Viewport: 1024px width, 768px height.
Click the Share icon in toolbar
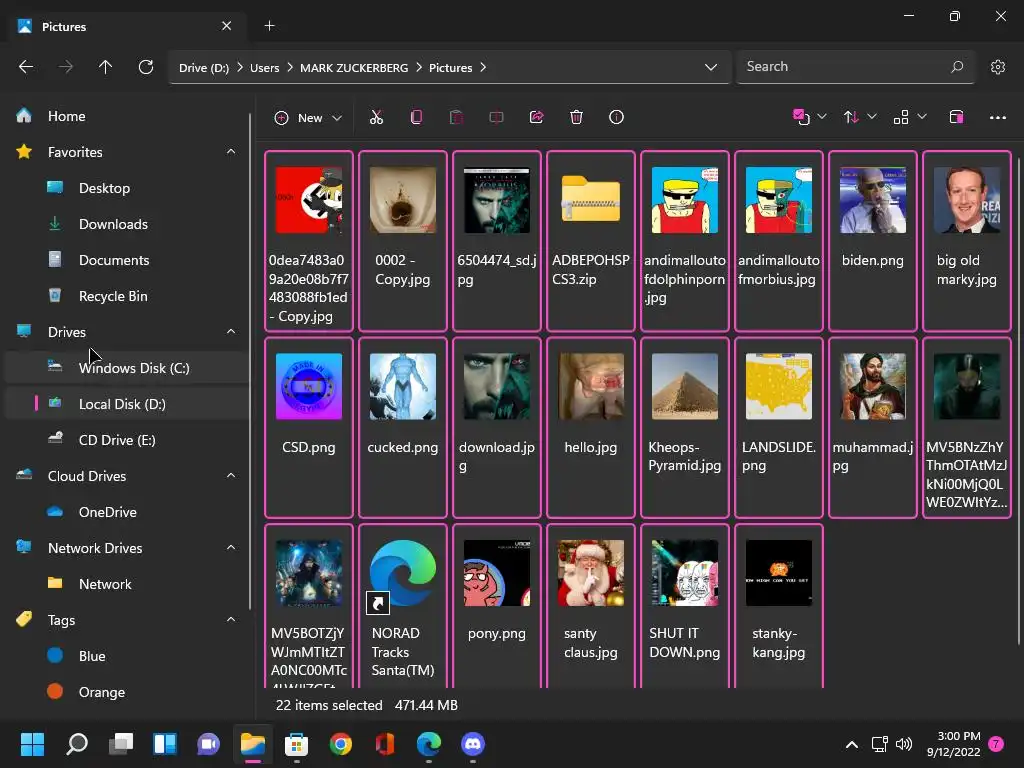coord(536,118)
